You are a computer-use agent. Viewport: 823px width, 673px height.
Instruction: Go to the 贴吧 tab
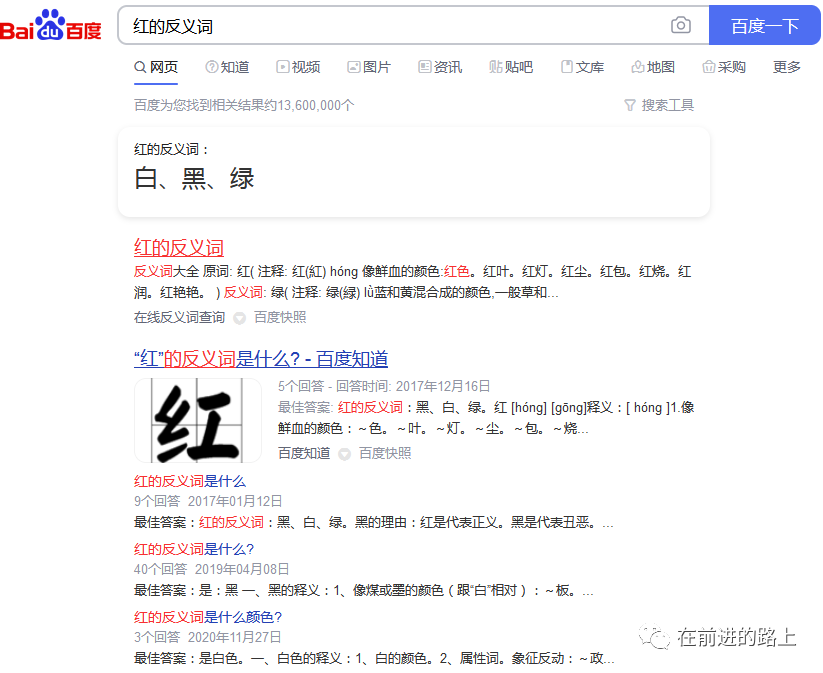point(511,67)
